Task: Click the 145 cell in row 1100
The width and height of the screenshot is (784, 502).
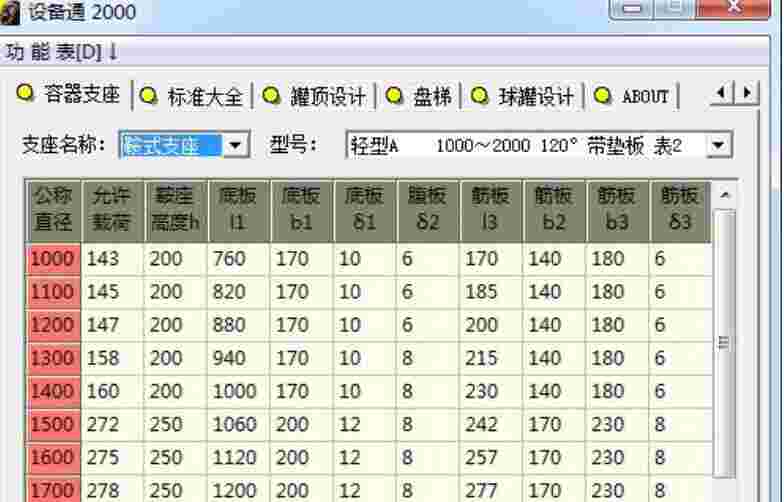Action: pos(112,292)
